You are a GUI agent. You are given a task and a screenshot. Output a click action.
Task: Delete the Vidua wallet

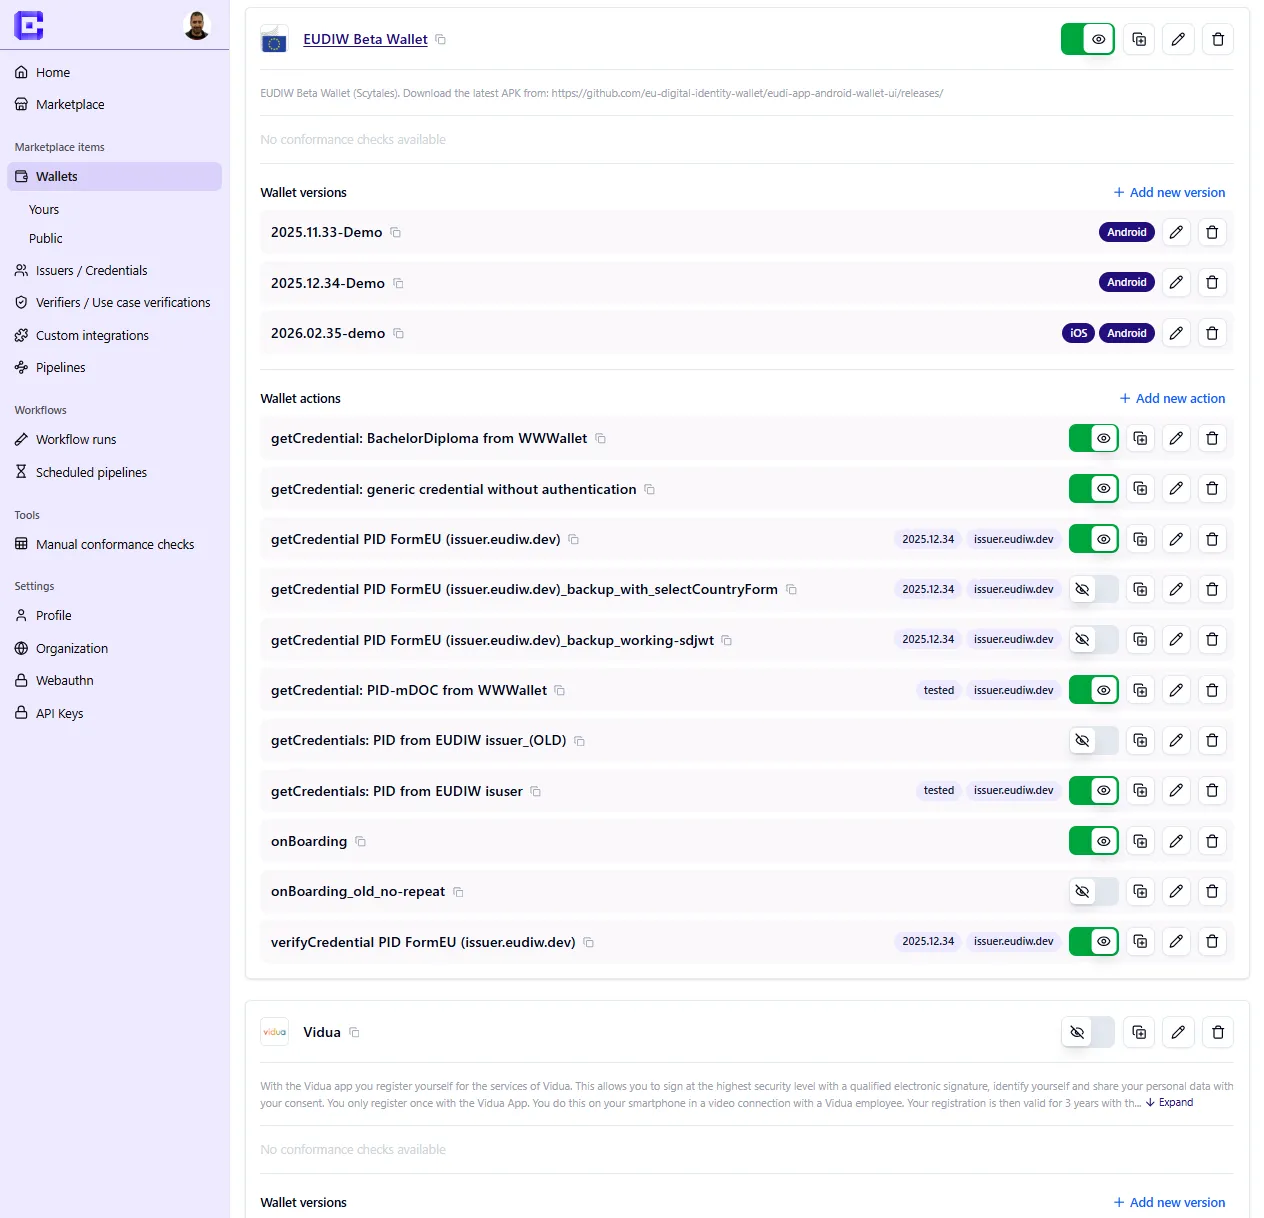[1218, 1032]
